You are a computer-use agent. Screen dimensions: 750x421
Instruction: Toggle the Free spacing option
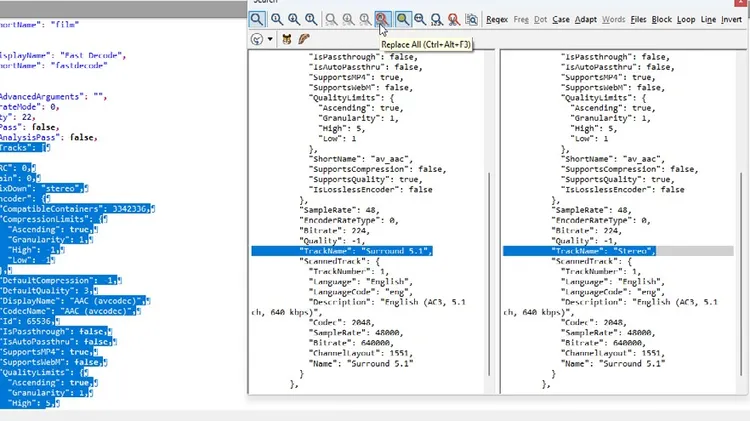[x=521, y=20]
